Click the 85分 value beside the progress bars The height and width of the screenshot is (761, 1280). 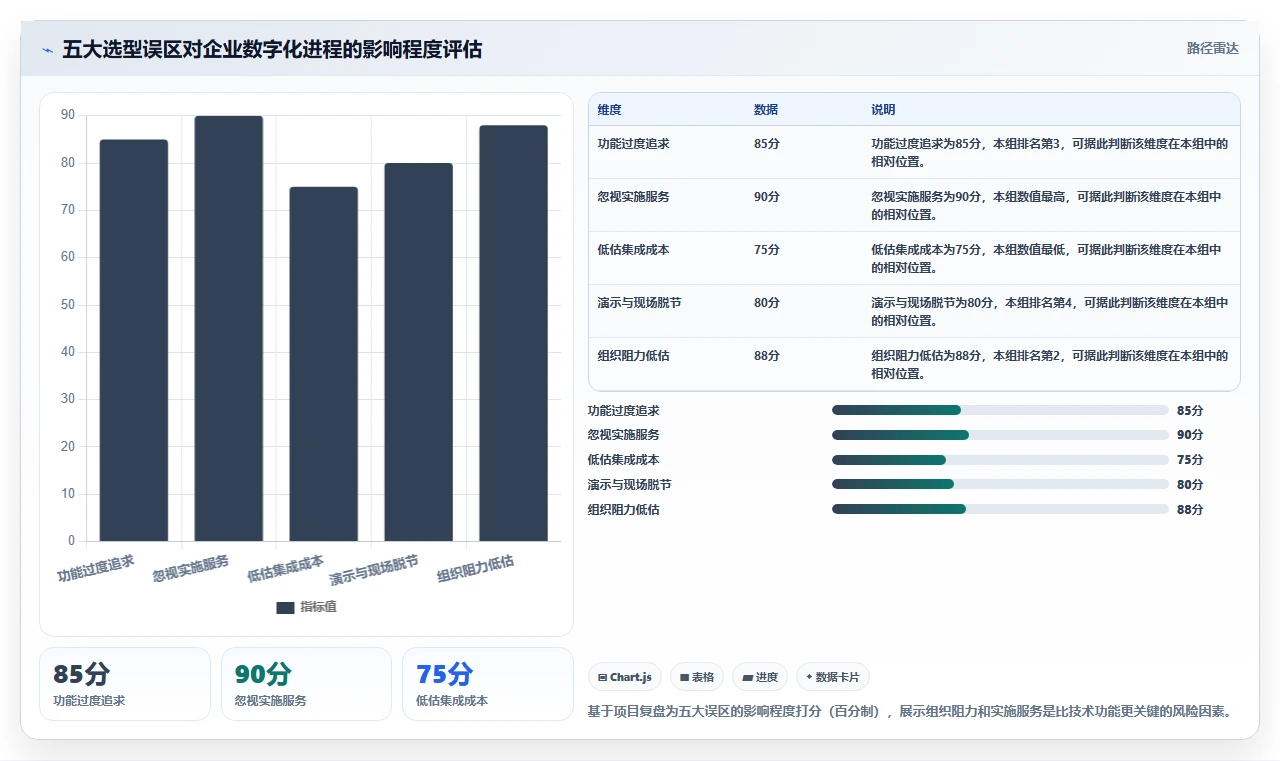[x=1190, y=411]
